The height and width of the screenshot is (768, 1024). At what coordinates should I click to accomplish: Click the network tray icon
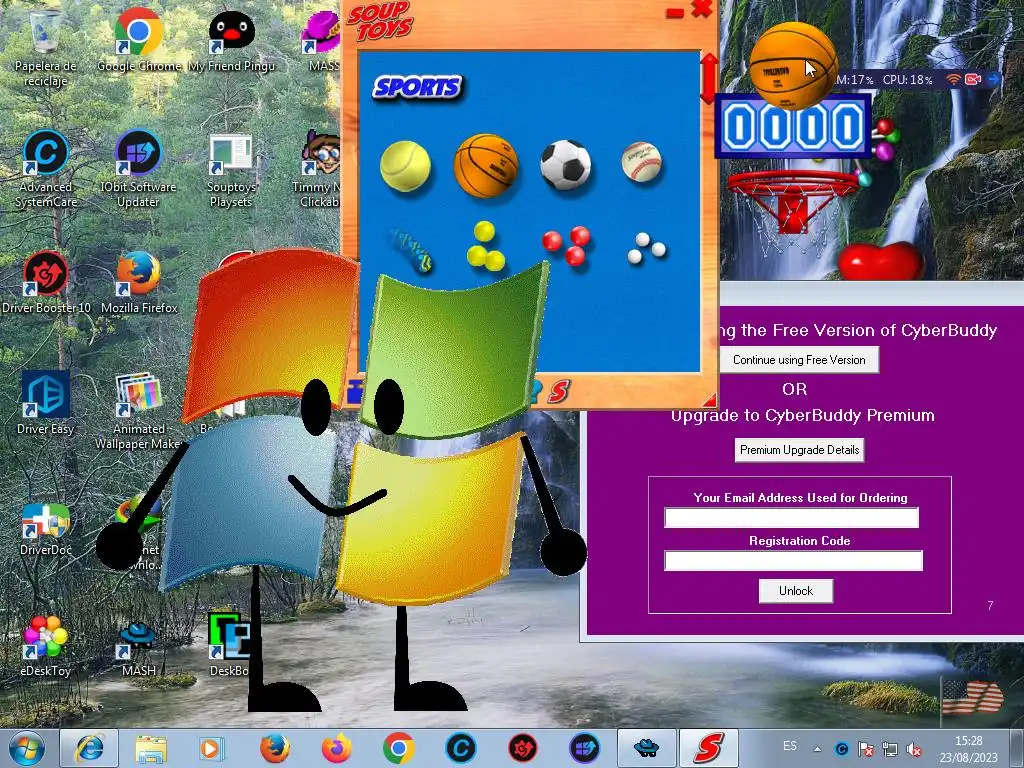[890, 750]
